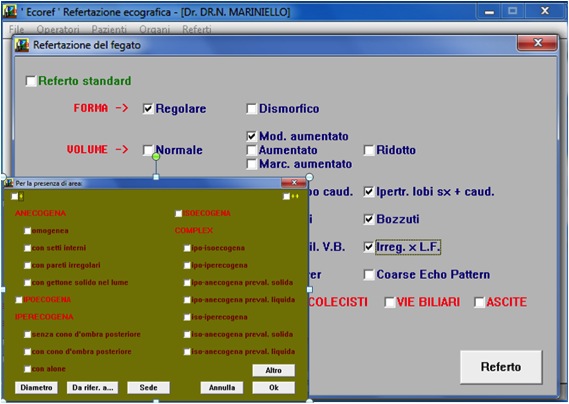Tick the double-asterisk checkbox in dialog
This screenshot has width=569, height=404.
pyautogui.click(x=287, y=196)
